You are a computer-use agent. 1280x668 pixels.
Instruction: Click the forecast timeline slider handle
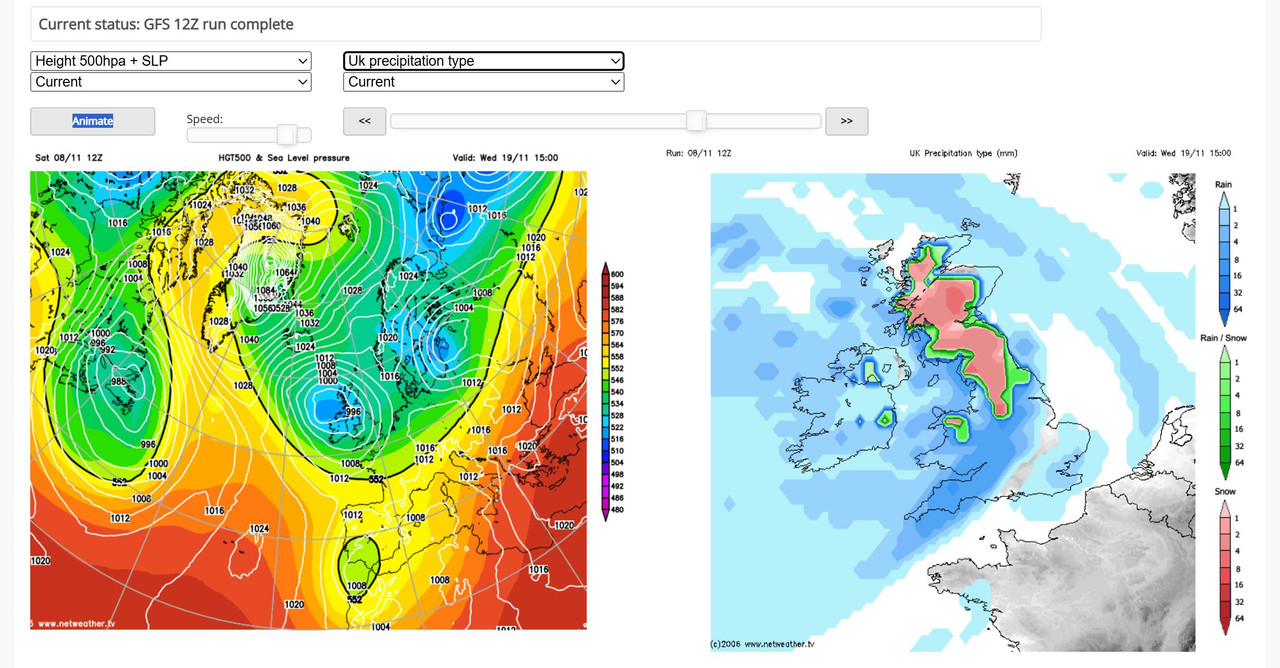(x=697, y=121)
